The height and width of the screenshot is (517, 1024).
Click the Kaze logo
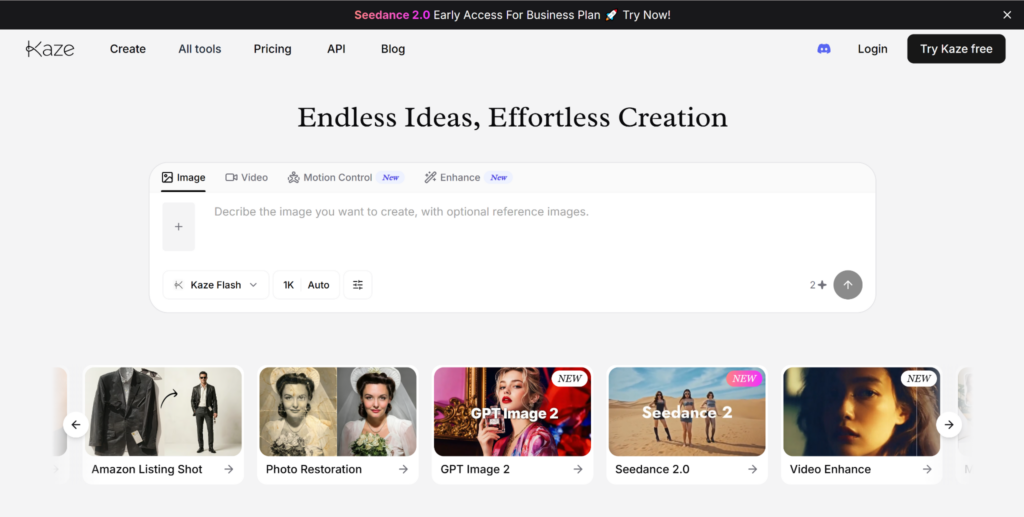[x=50, y=49]
